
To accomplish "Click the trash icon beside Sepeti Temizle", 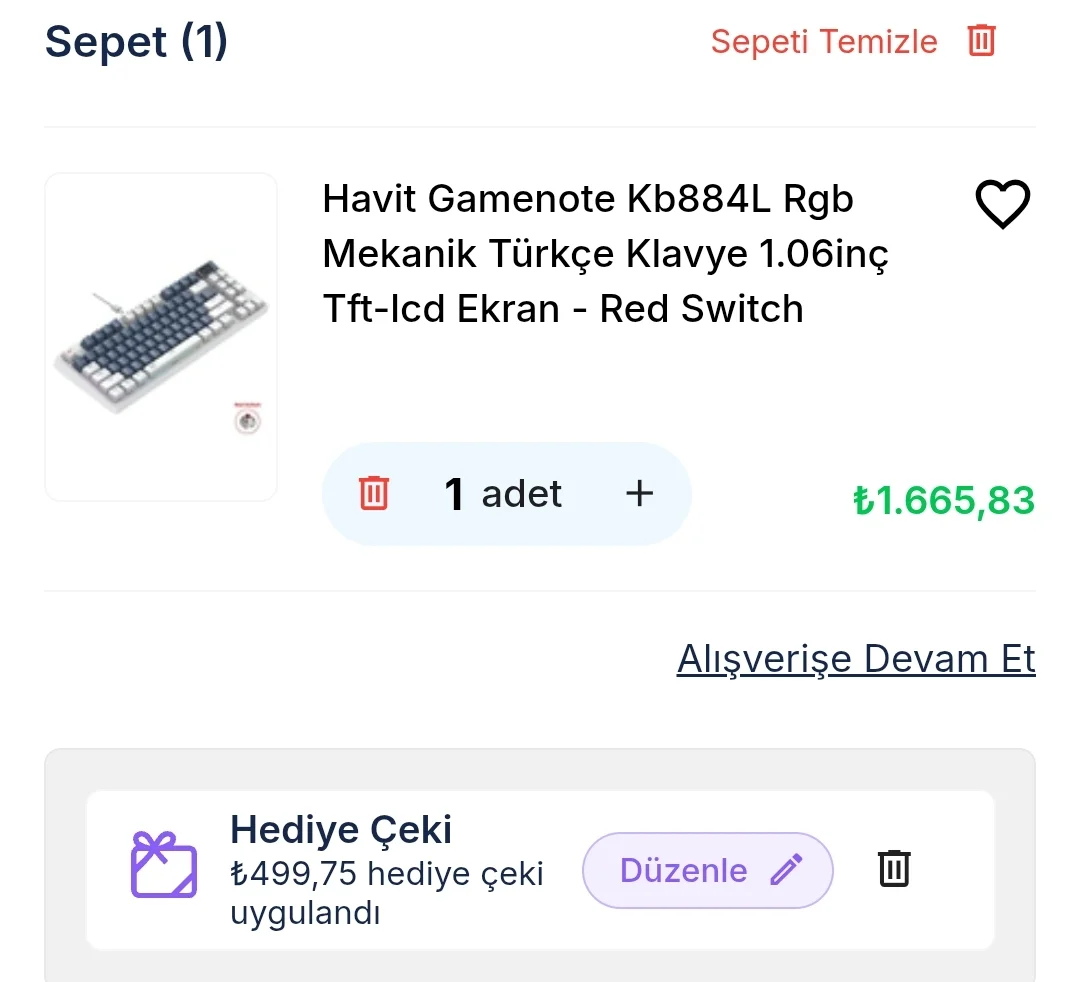I will pyautogui.click(x=981, y=41).
